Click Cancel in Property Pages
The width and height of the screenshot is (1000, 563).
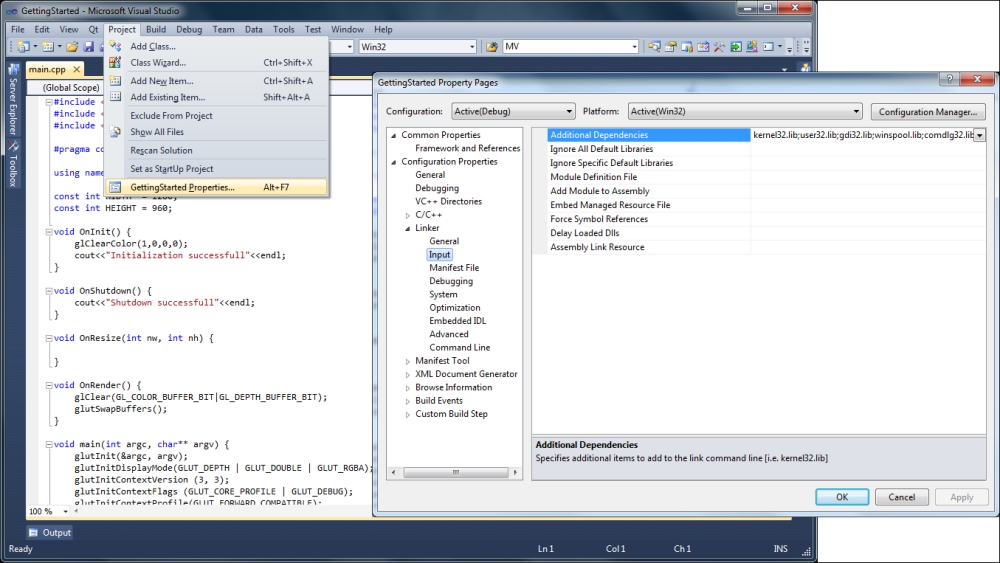[902, 497]
